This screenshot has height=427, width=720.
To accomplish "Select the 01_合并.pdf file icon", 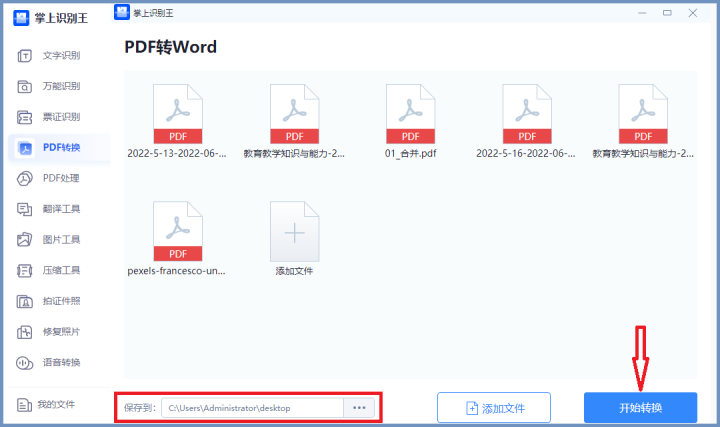I will (411, 114).
